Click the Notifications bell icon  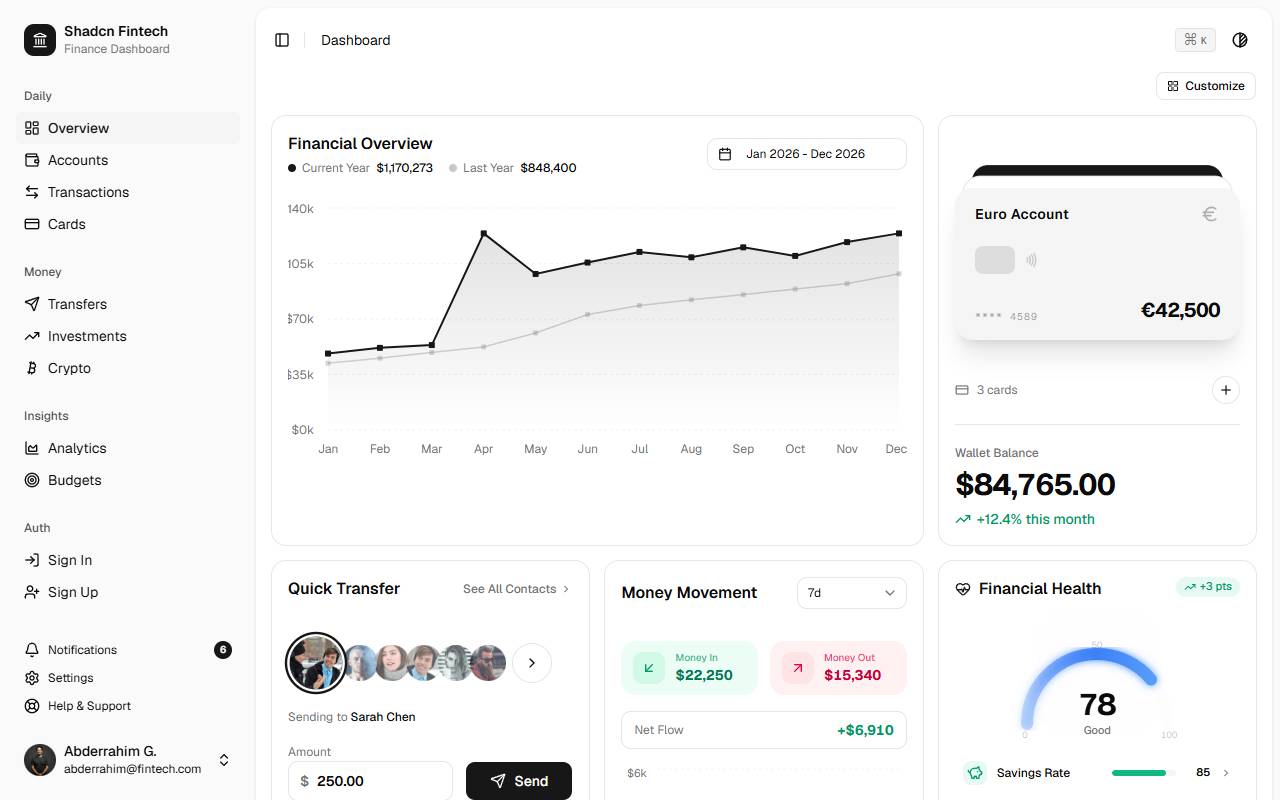32,650
